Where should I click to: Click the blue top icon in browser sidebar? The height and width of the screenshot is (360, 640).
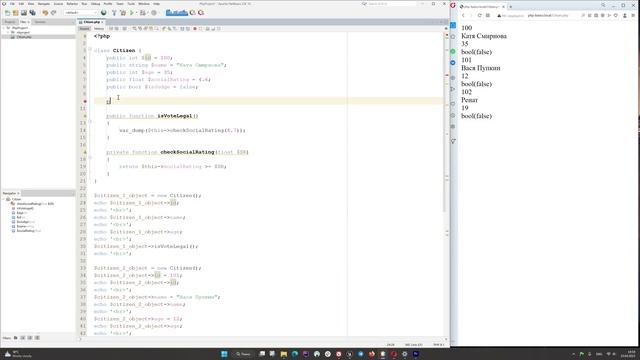[453, 25]
